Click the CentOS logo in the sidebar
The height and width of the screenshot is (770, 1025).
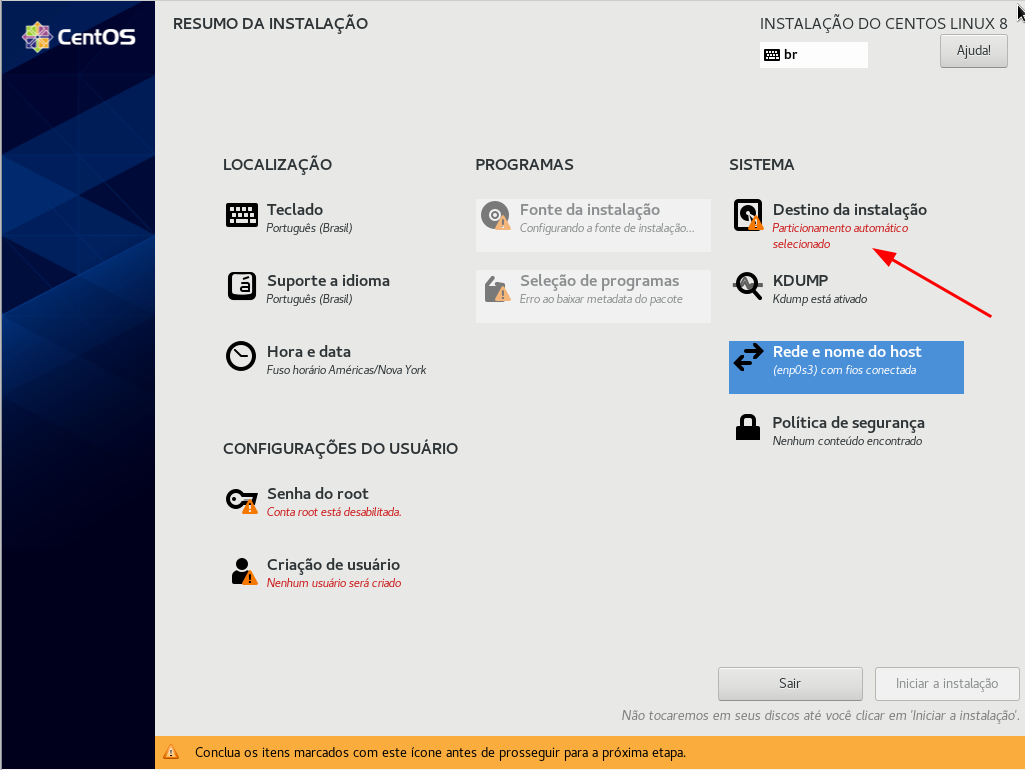[79, 37]
